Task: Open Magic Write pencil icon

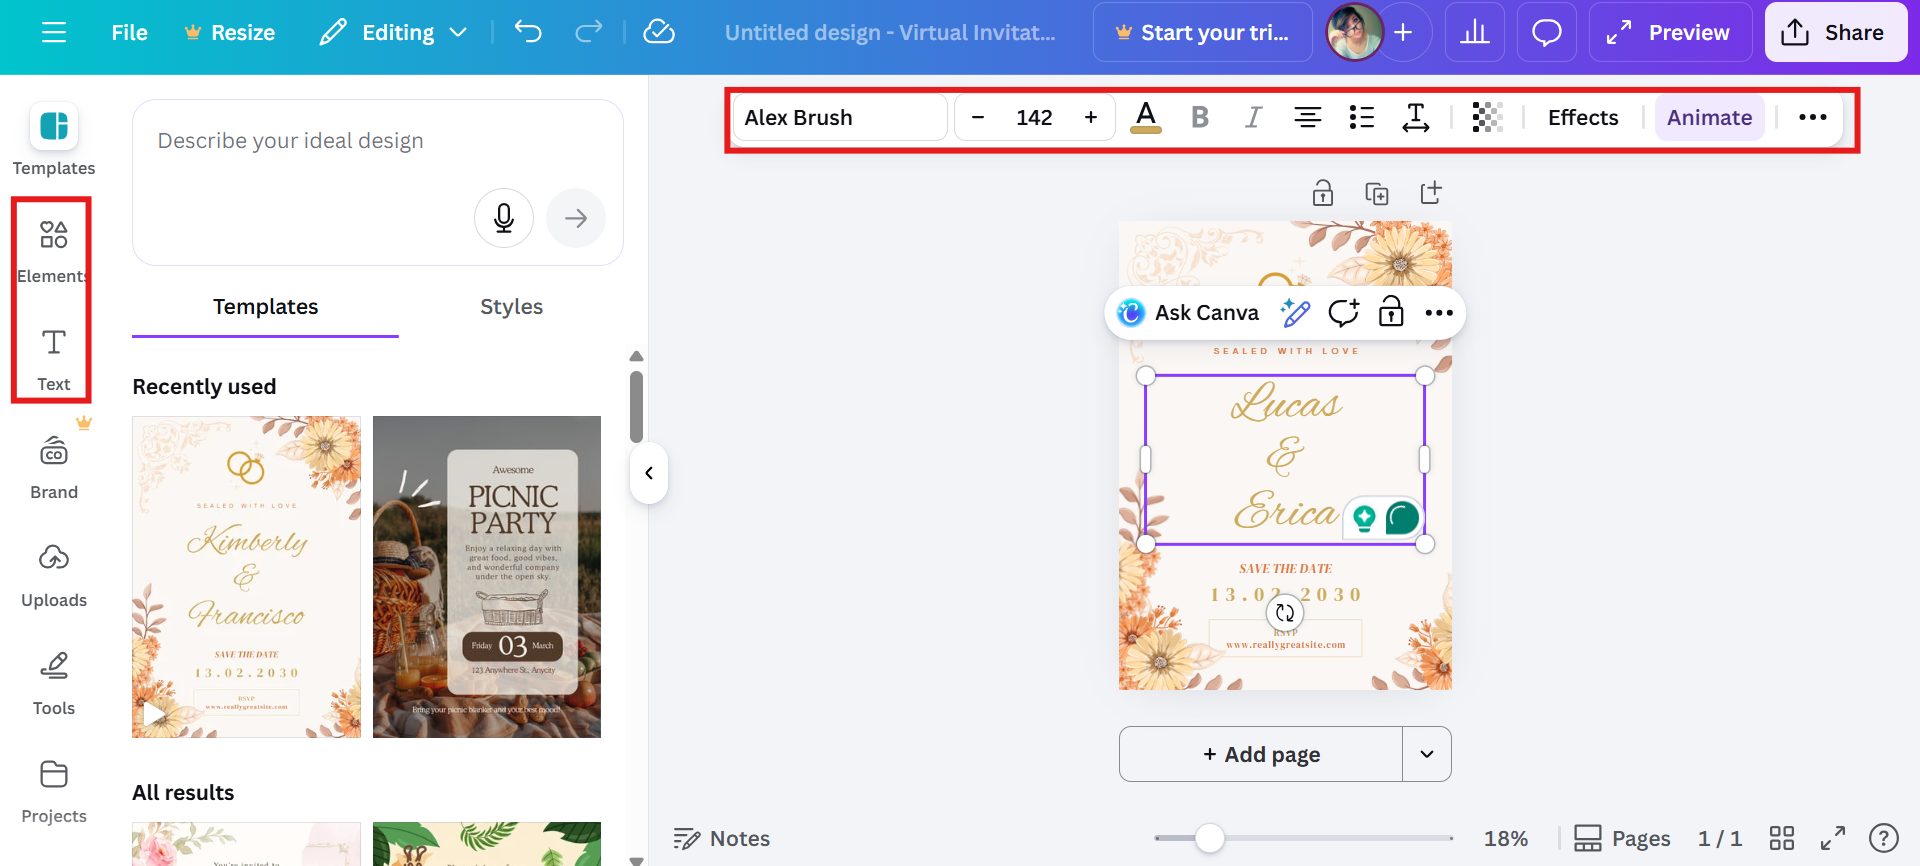Action: pyautogui.click(x=1295, y=313)
